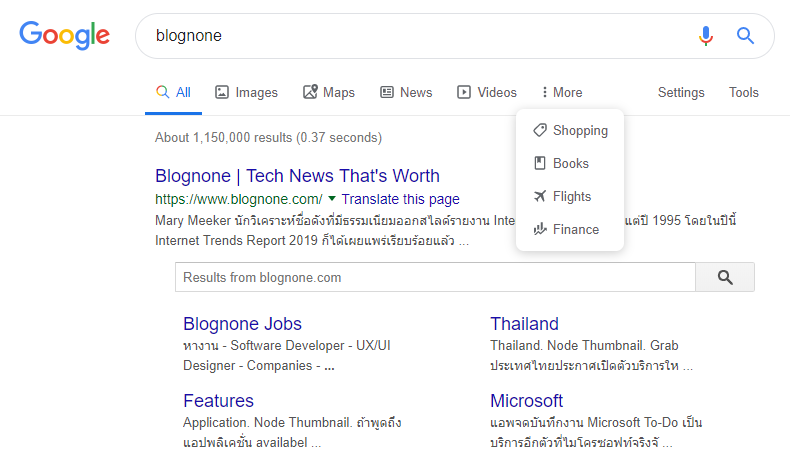Click the Shopping tag icon
This screenshot has width=790, height=464.
point(540,130)
